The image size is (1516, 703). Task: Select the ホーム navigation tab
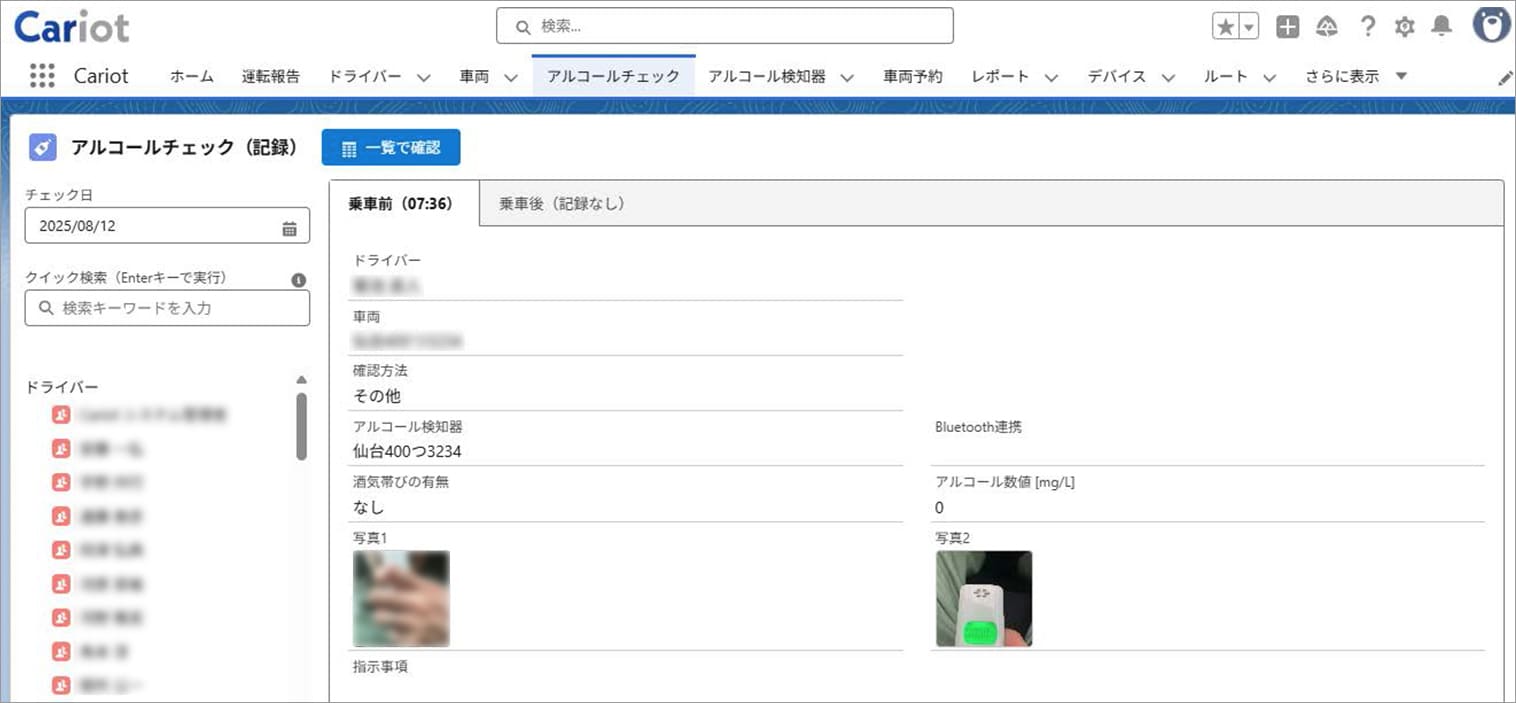click(x=191, y=76)
